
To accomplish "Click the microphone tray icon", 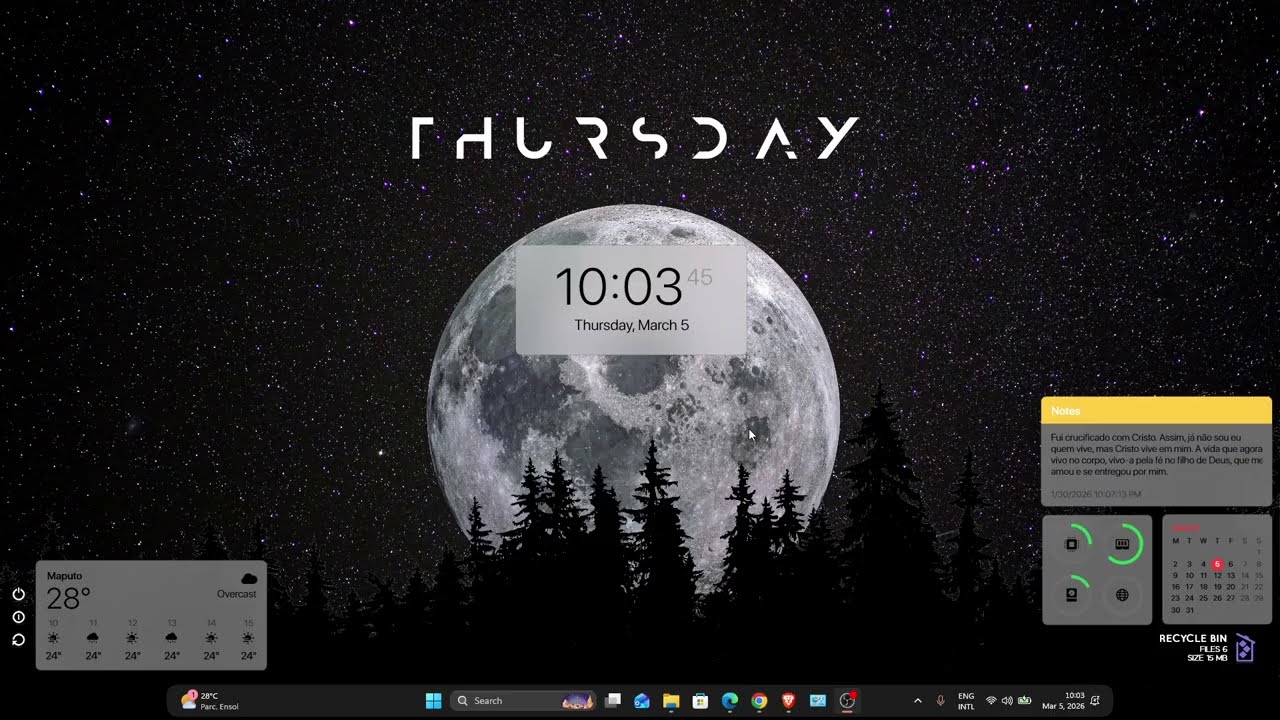I will tap(940, 701).
